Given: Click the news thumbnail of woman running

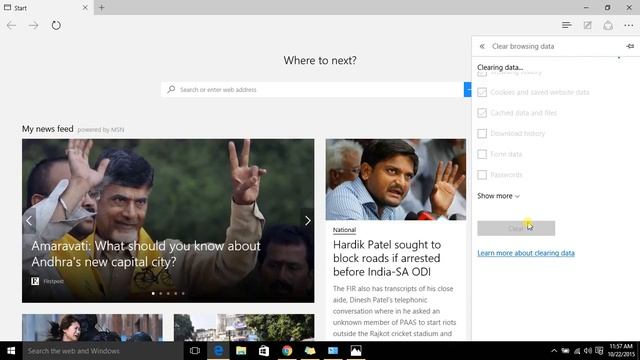Looking at the screenshot, I should coord(92,327).
